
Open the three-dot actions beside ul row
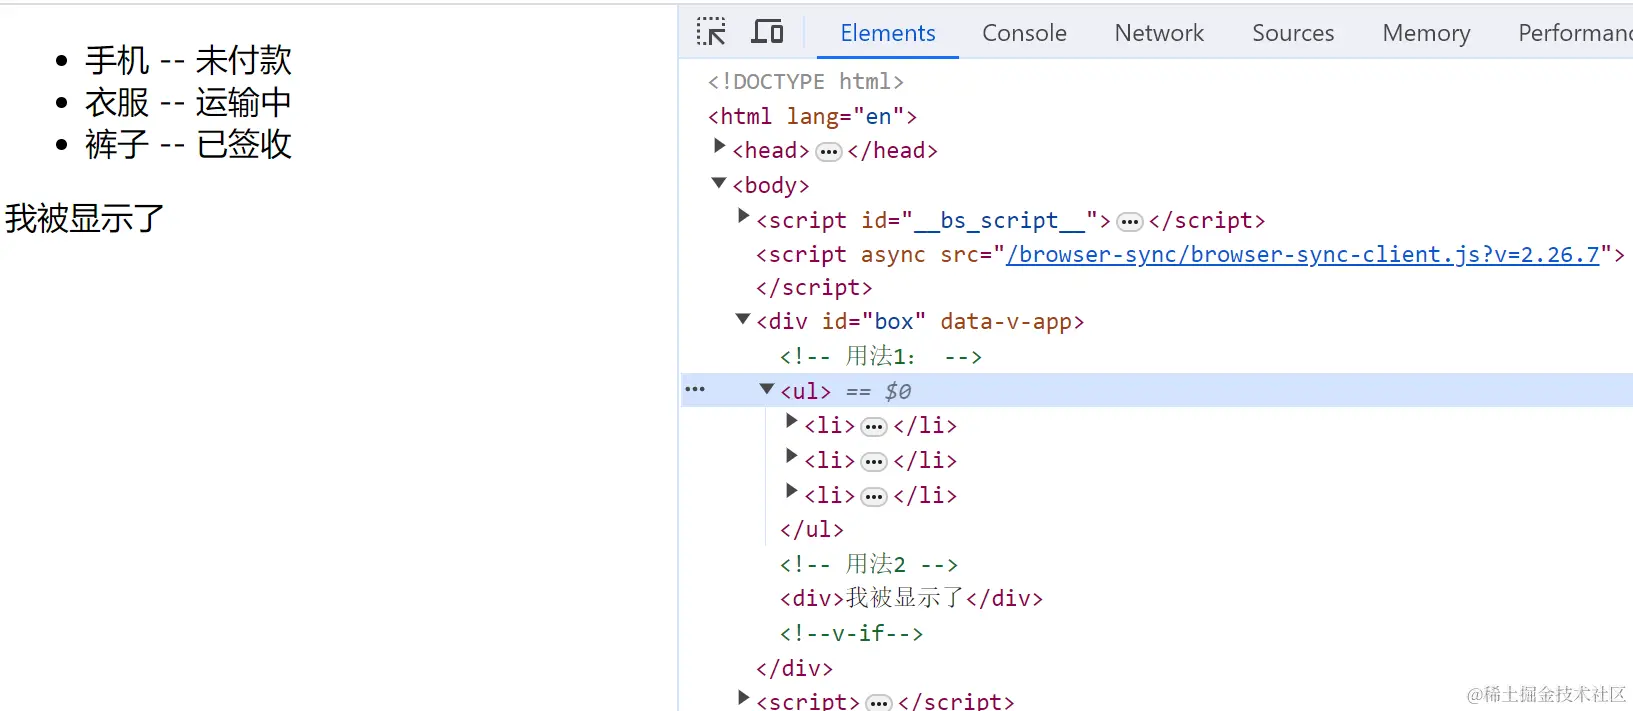click(695, 389)
